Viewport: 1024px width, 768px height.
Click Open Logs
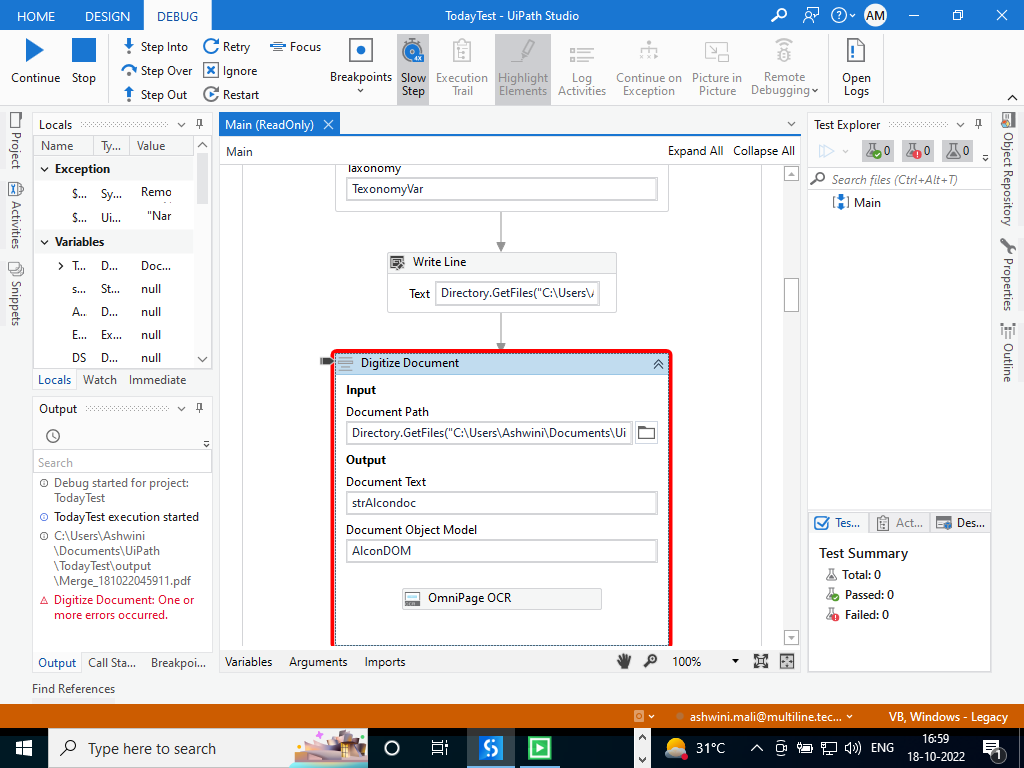click(856, 69)
